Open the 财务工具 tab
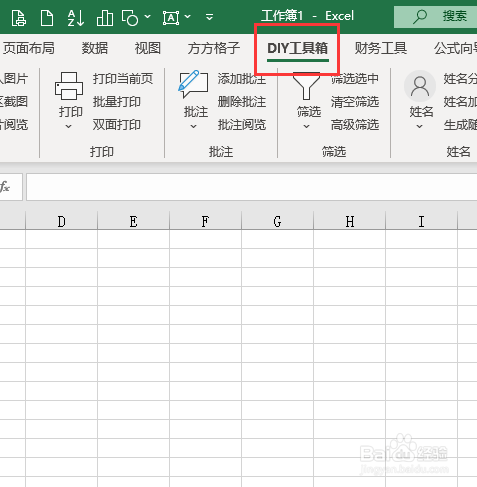The width and height of the screenshot is (477, 487). coord(381,48)
